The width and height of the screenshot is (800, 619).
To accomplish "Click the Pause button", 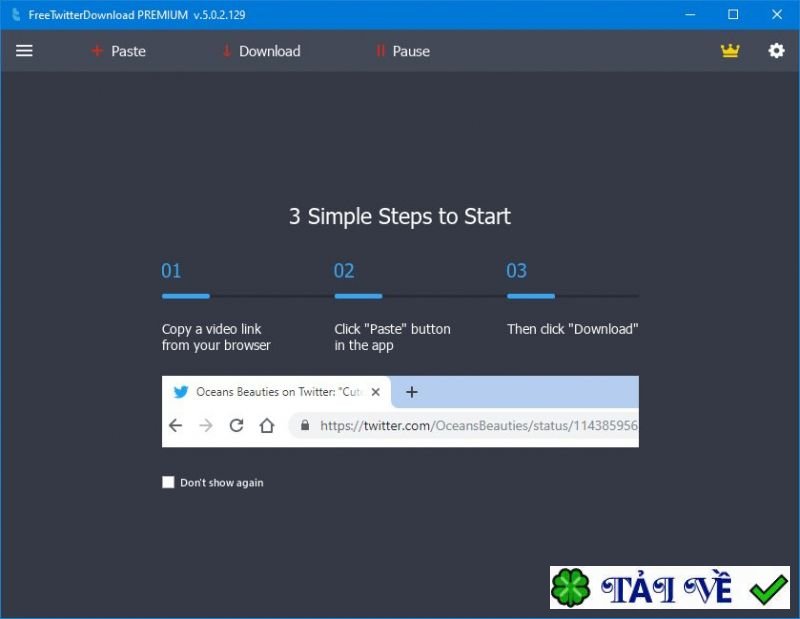I will coord(403,51).
